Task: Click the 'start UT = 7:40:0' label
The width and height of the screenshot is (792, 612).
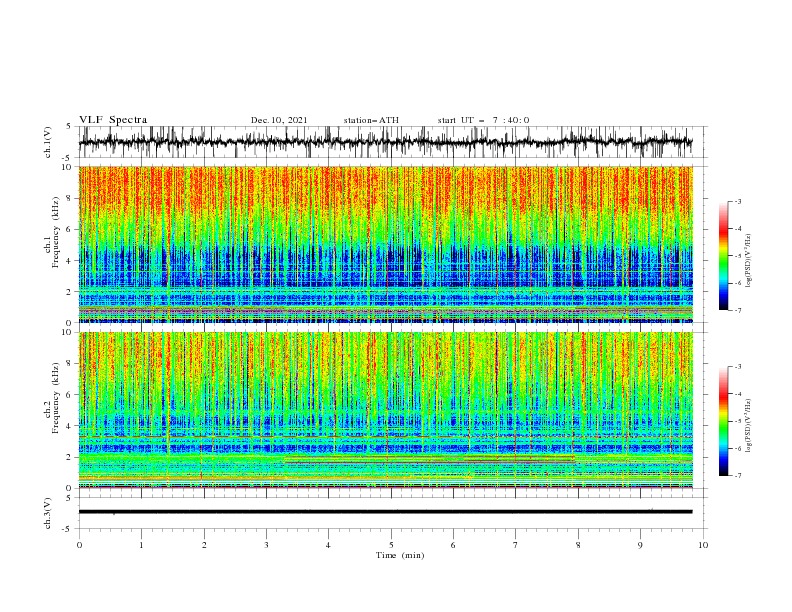Action: tap(483, 120)
